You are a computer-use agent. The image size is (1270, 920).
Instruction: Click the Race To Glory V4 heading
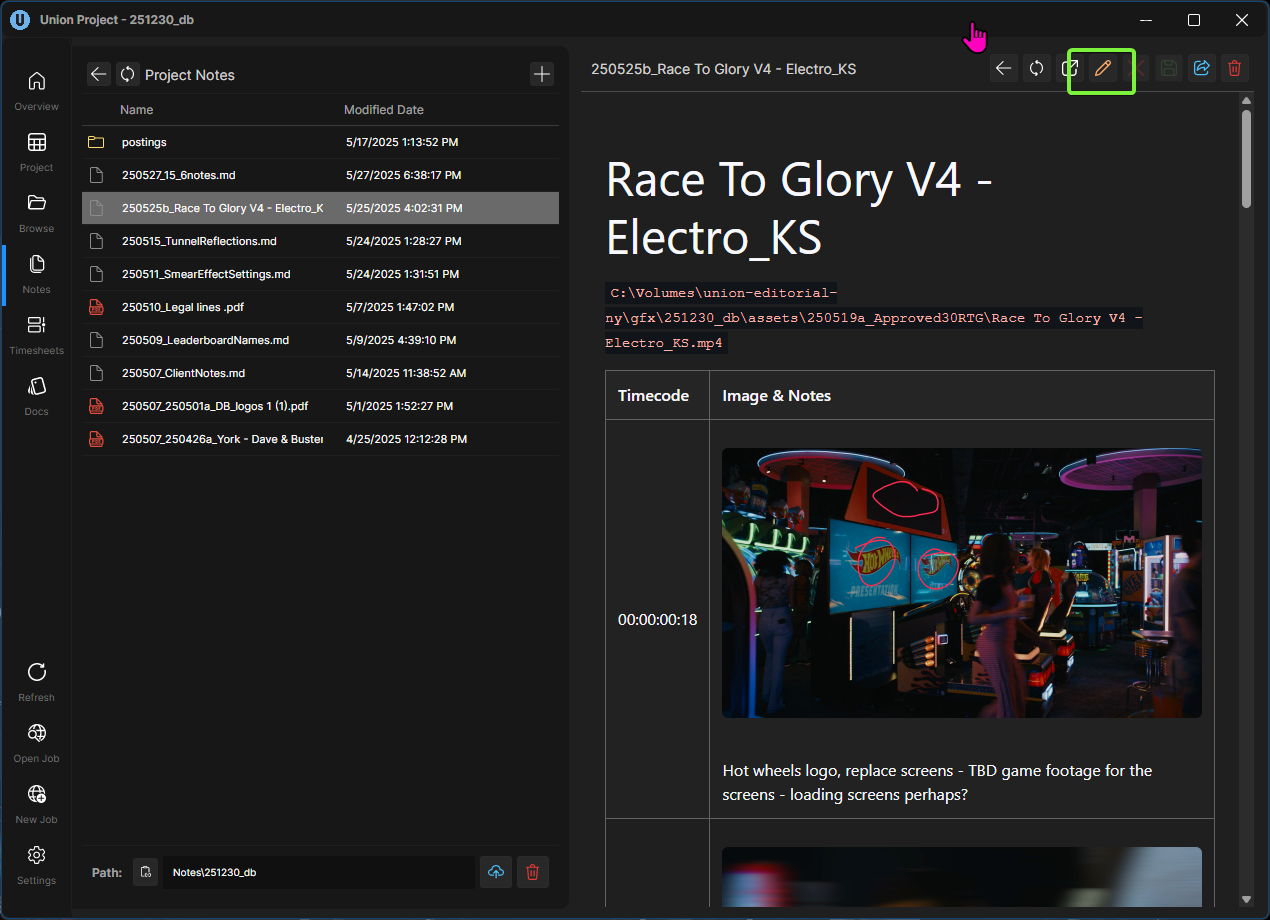(x=799, y=208)
